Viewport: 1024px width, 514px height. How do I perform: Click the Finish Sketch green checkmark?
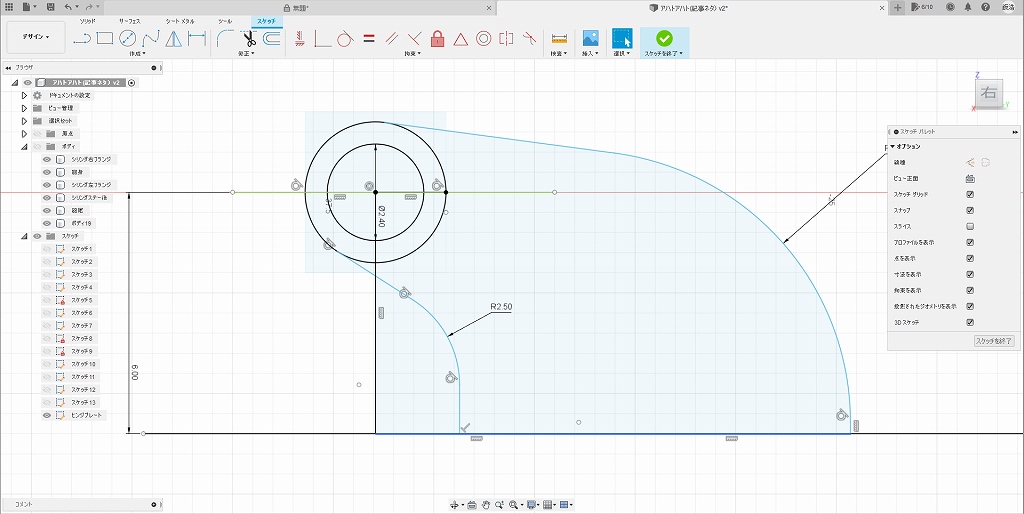click(664, 39)
